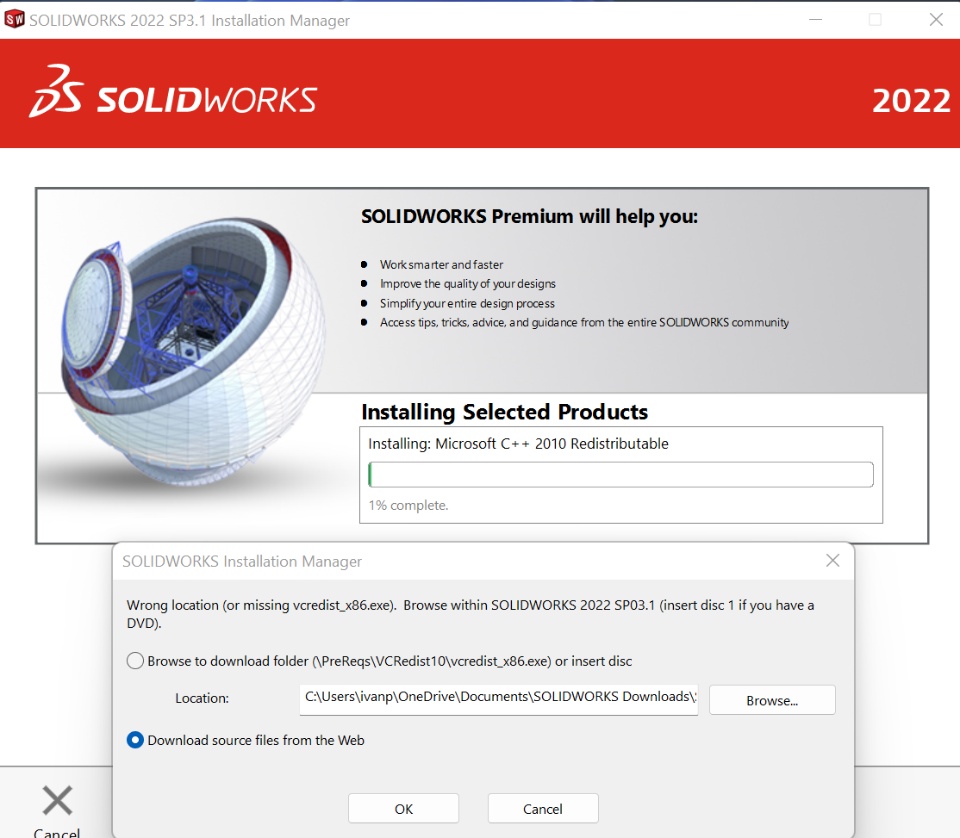Screen dimensions: 960x838
Task: Click the disabled maximize window button
Action: click(875, 20)
